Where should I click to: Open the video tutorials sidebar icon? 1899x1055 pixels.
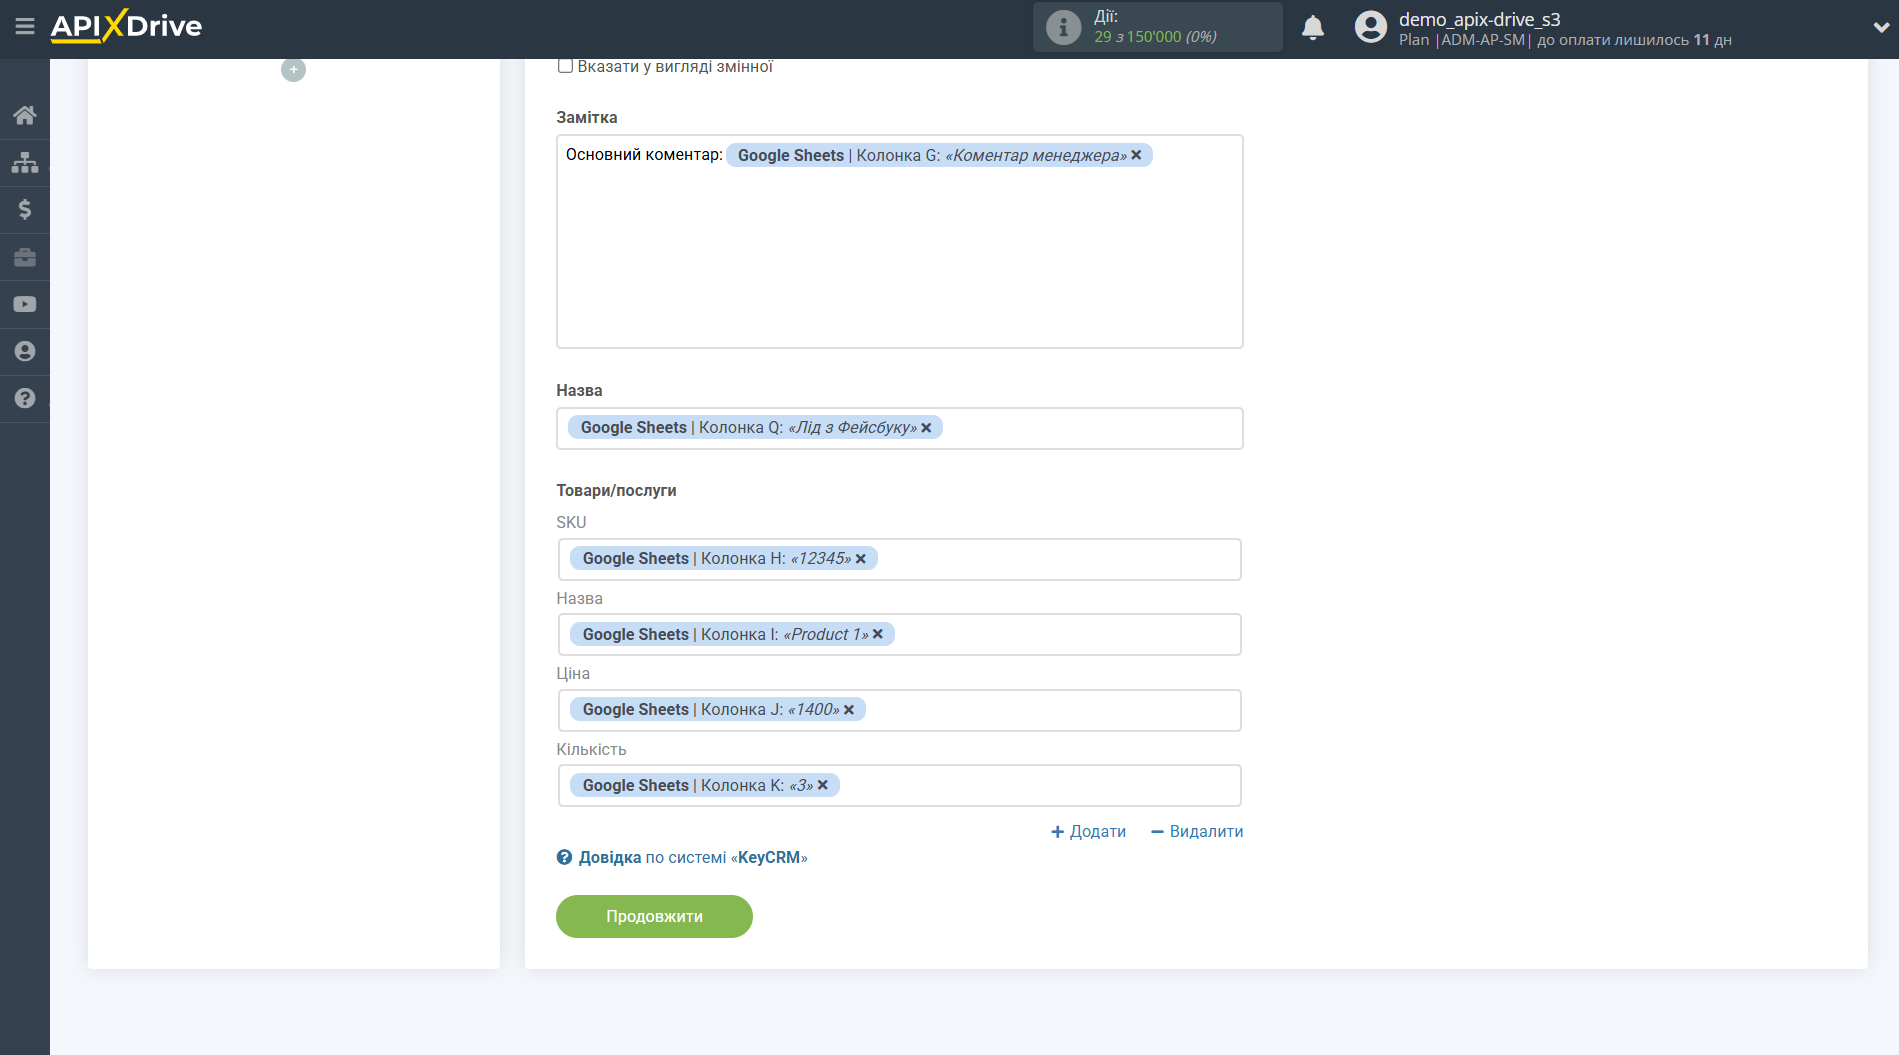point(25,304)
